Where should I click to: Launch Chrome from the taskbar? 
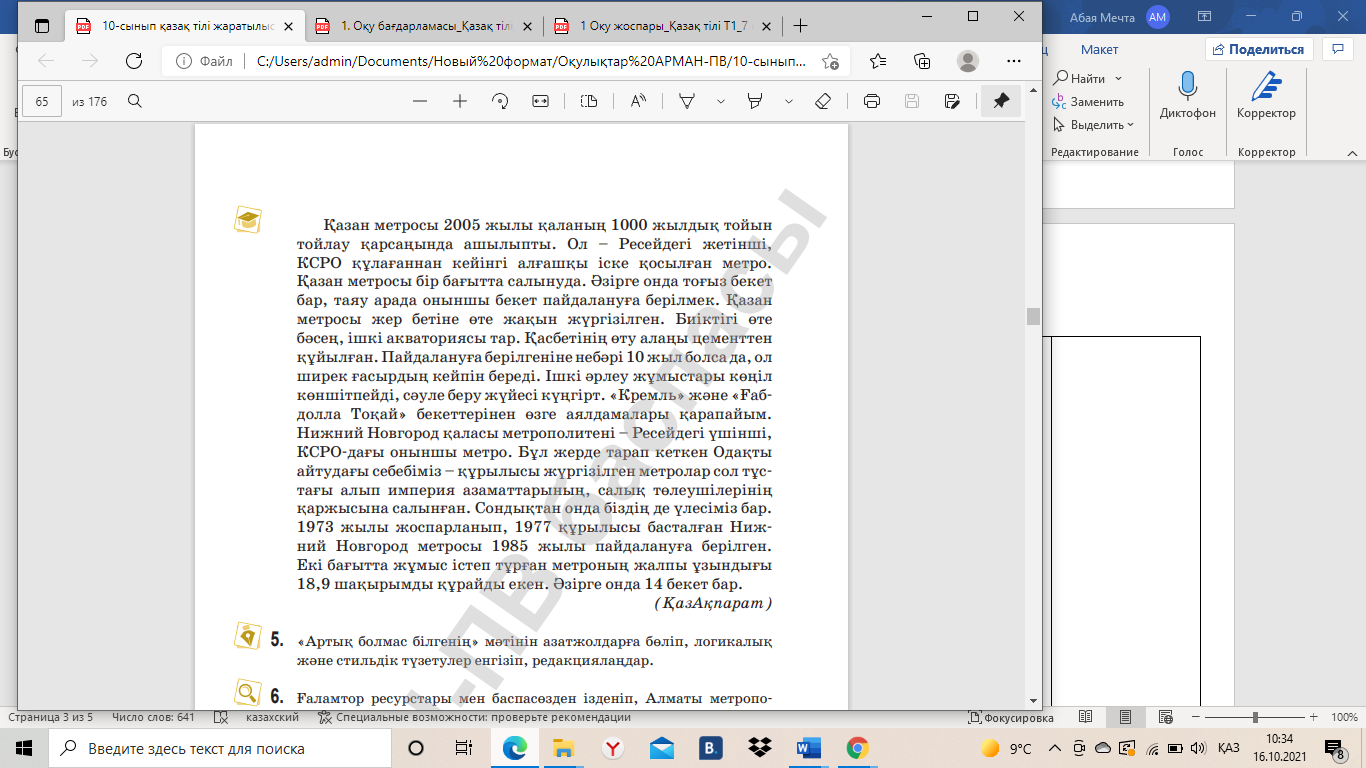pos(857,748)
